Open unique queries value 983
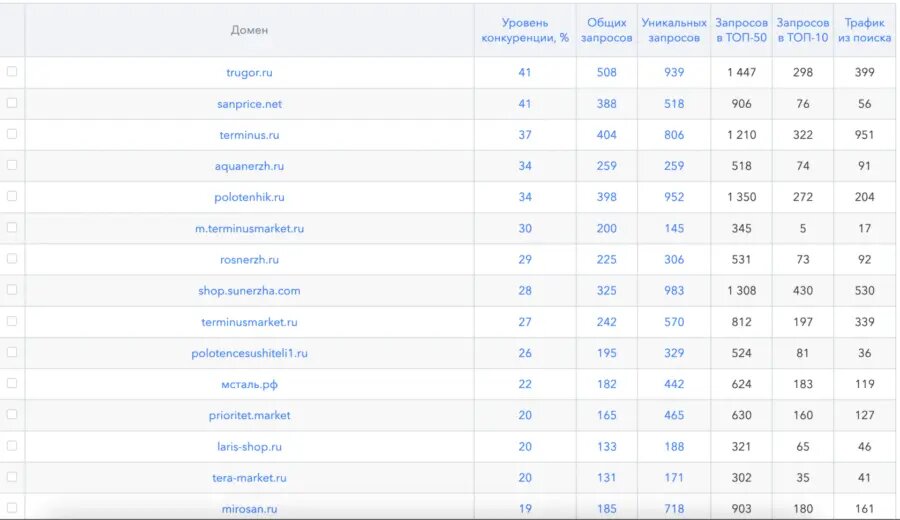 (x=674, y=290)
